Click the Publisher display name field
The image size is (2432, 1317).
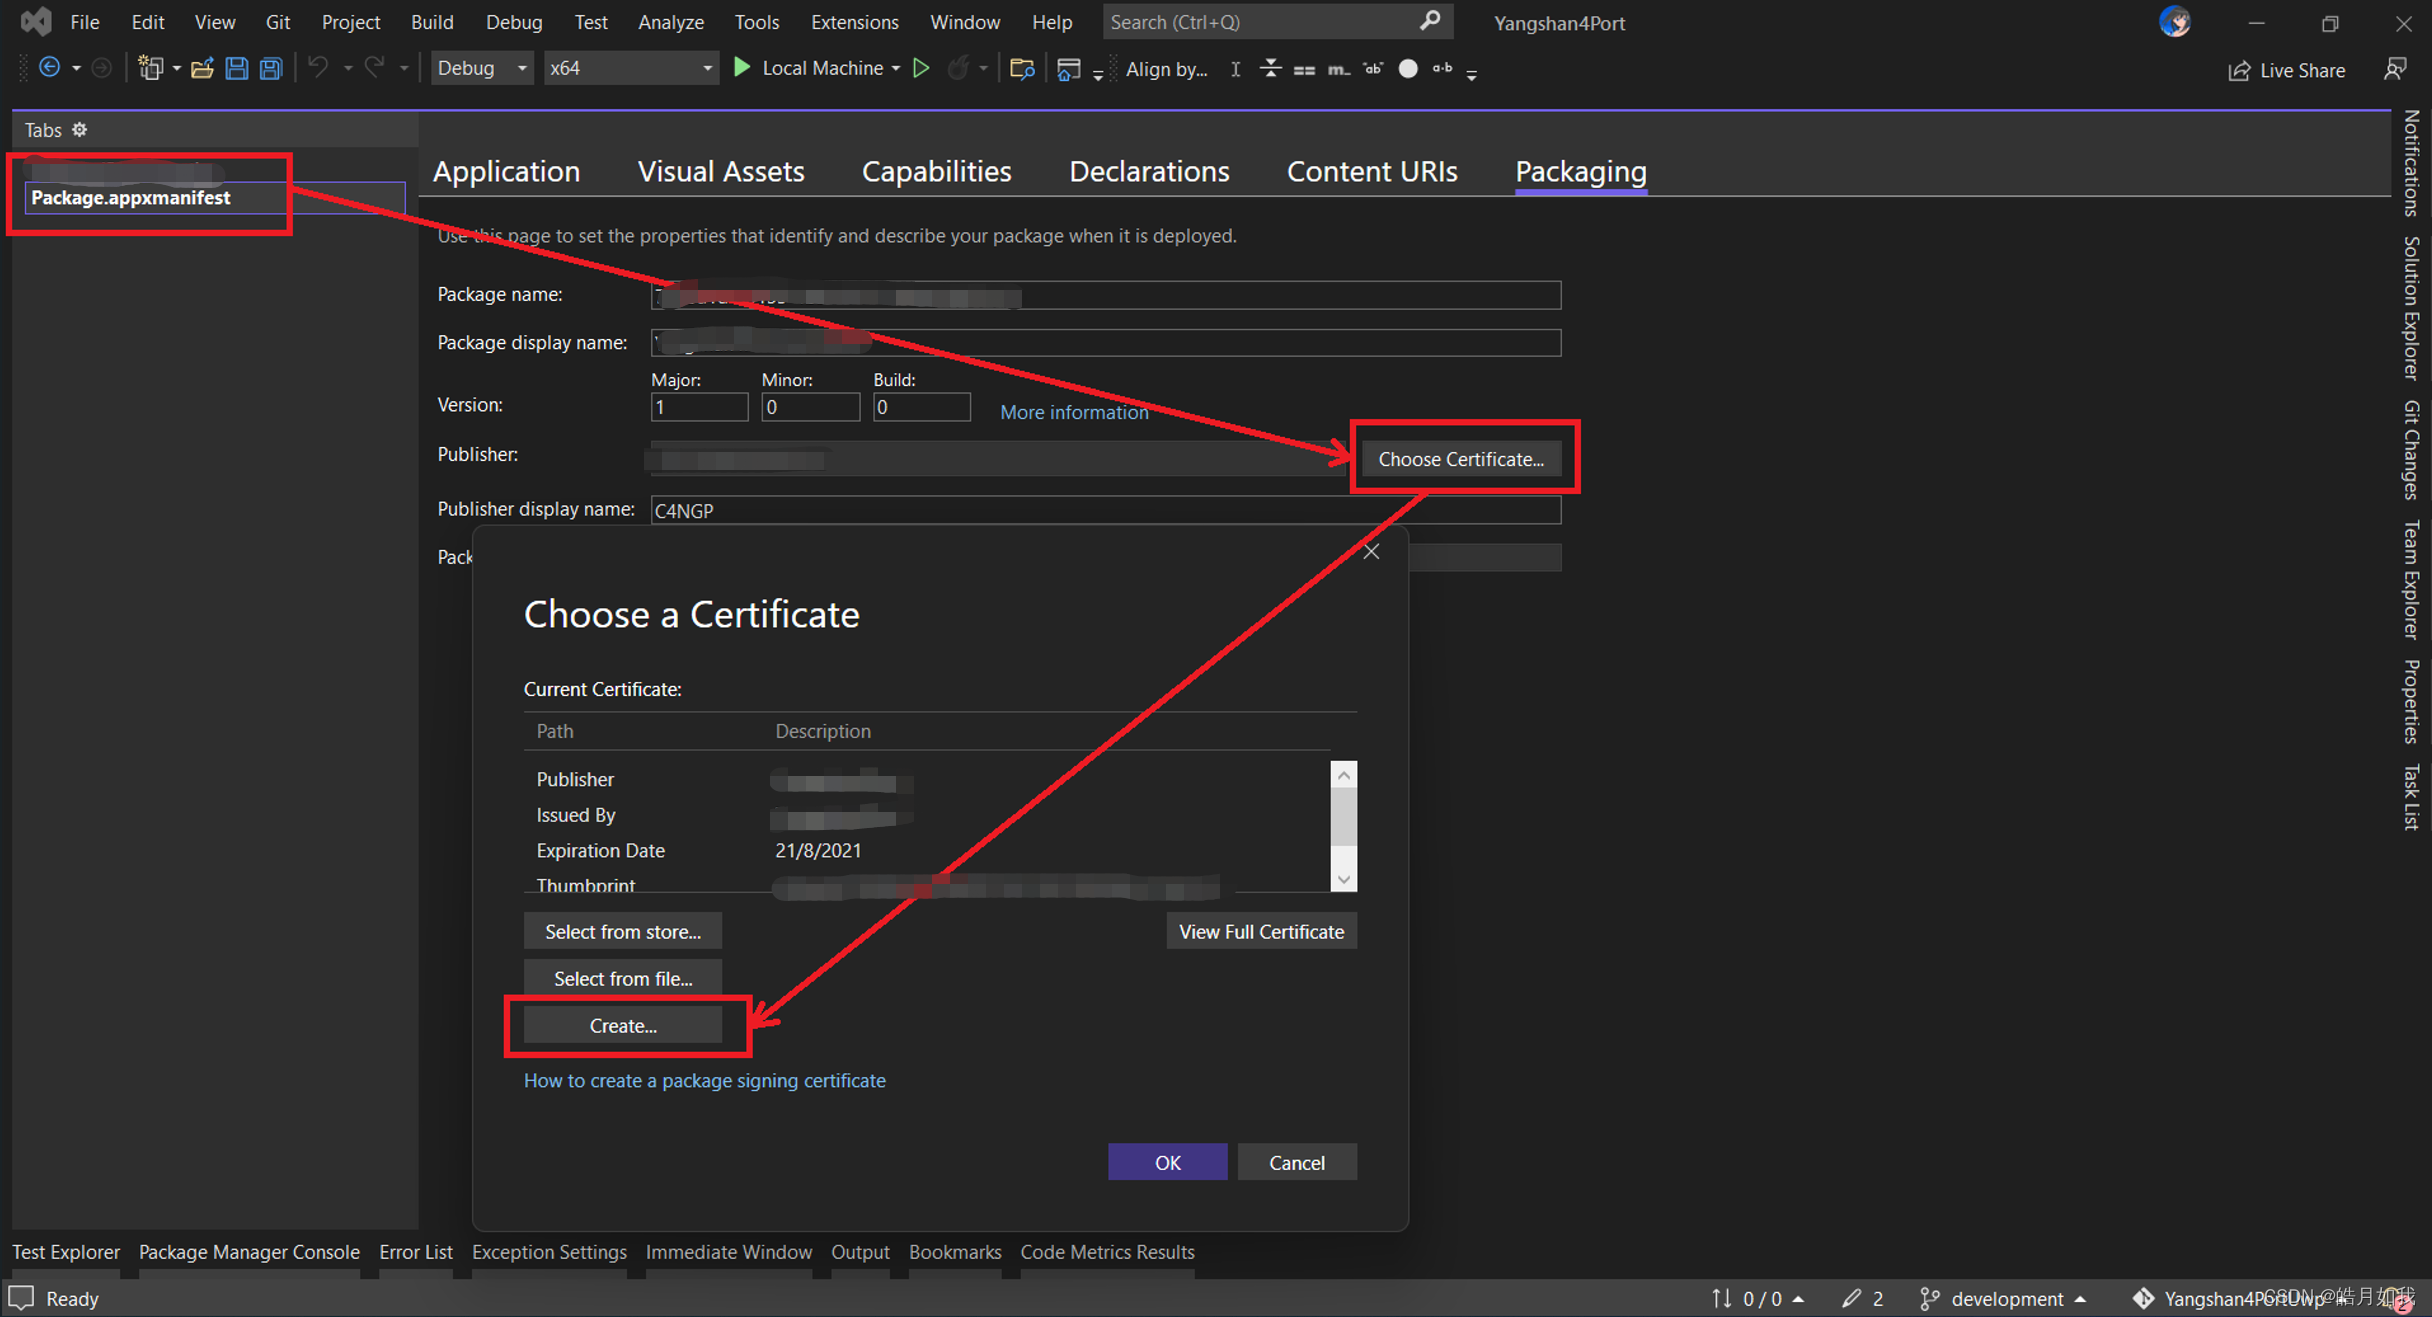(x=1105, y=510)
